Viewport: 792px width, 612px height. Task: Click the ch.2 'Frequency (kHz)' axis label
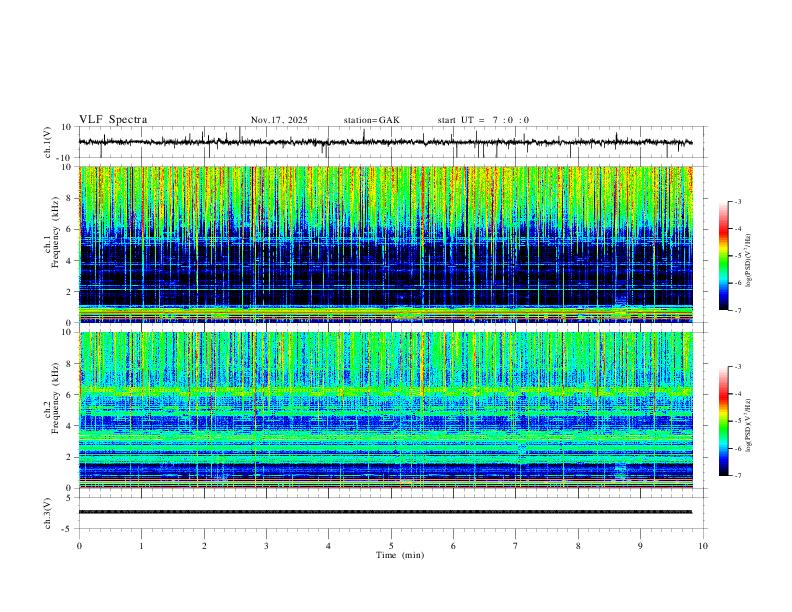[55, 397]
